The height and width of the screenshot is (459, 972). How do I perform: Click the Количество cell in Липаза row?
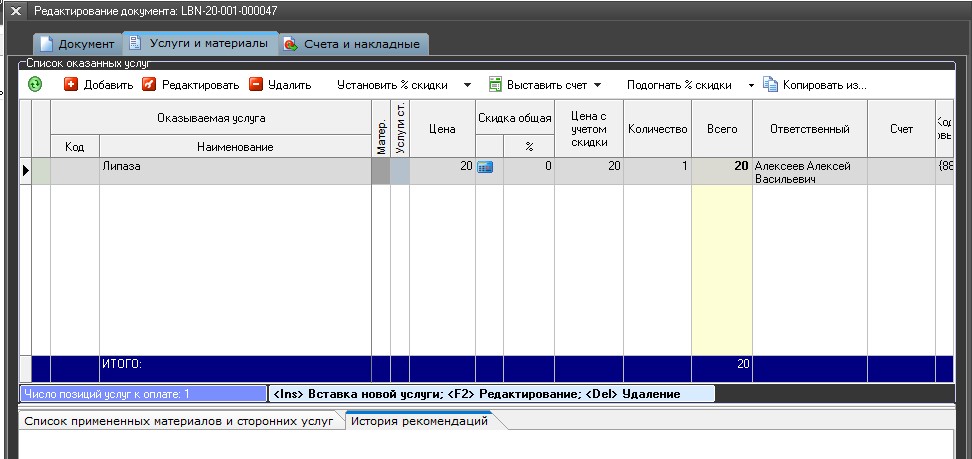click(657, 168)
